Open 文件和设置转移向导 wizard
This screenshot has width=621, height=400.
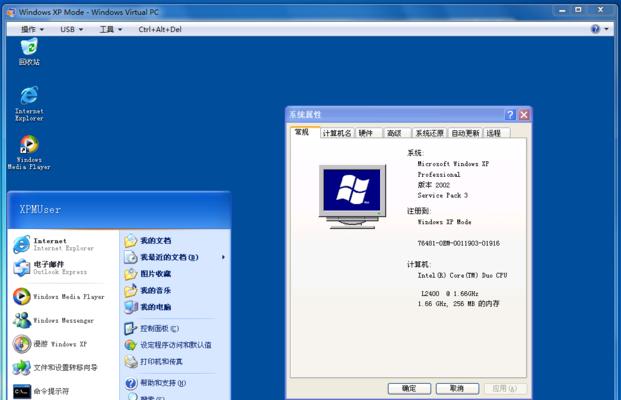click(x=55, y=368)
